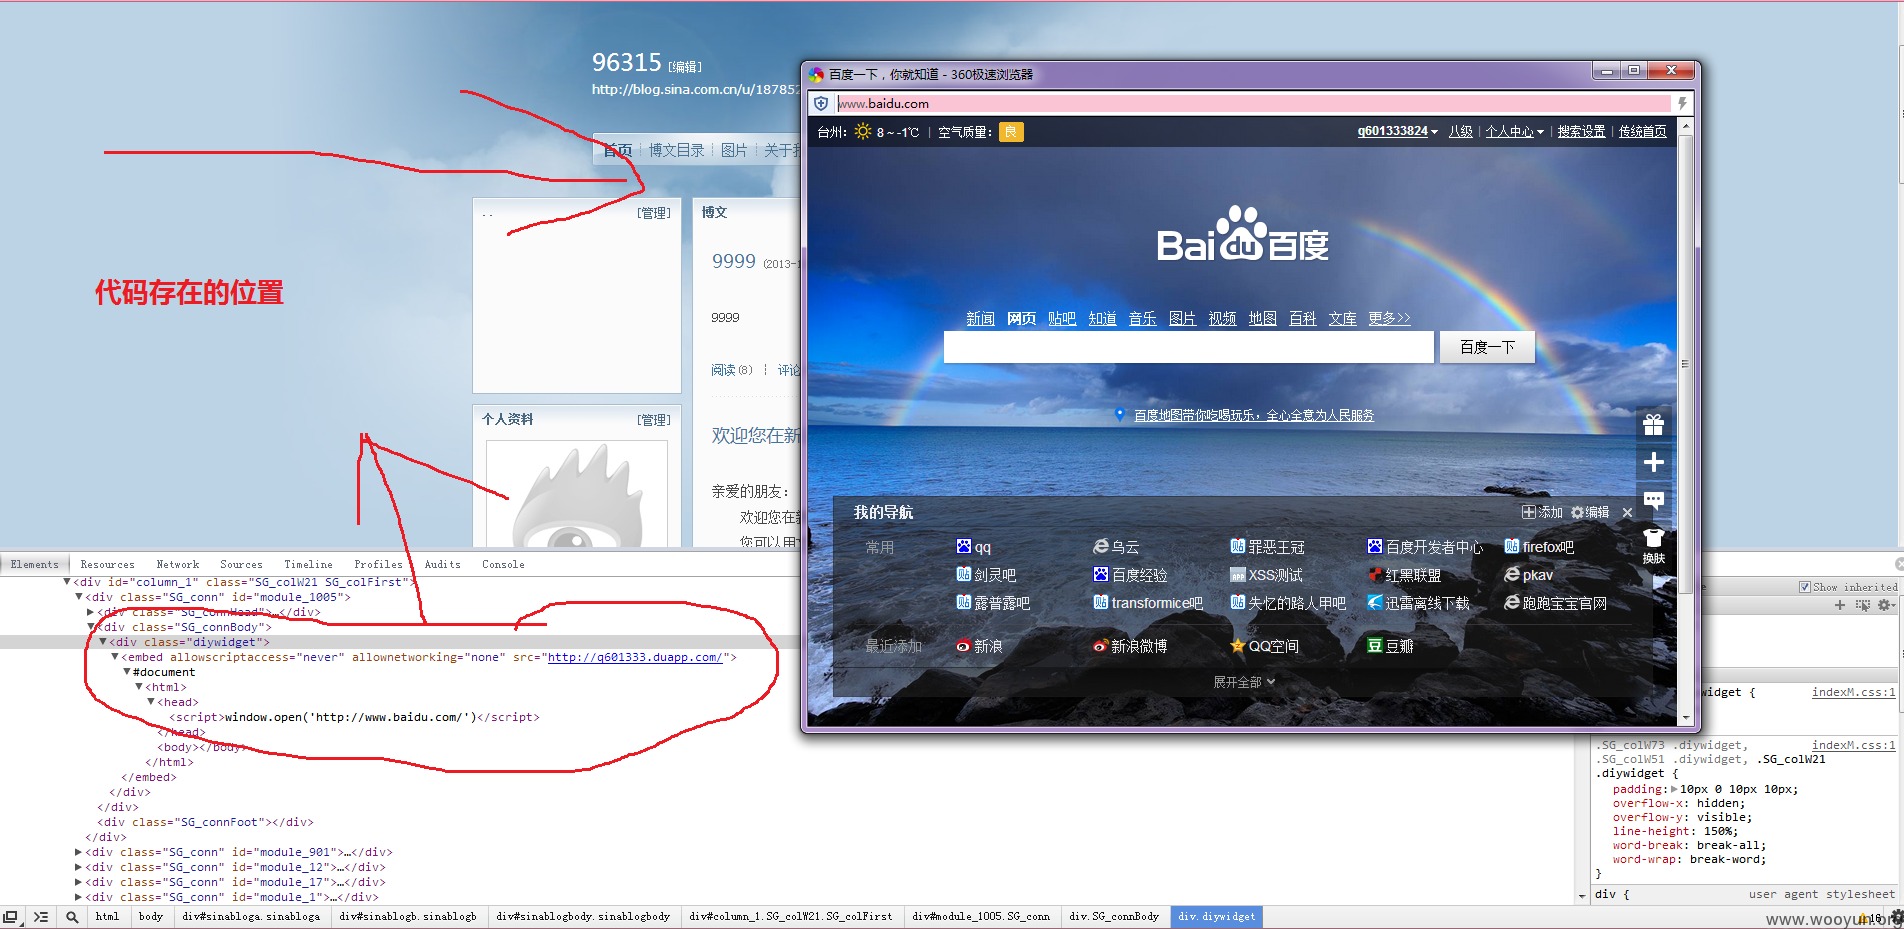Image resolution: width=1904 pixels, height=929 pixels.
Task: Click the 换肤 shirt skin icon
Action: click(x=1653, y=546)
